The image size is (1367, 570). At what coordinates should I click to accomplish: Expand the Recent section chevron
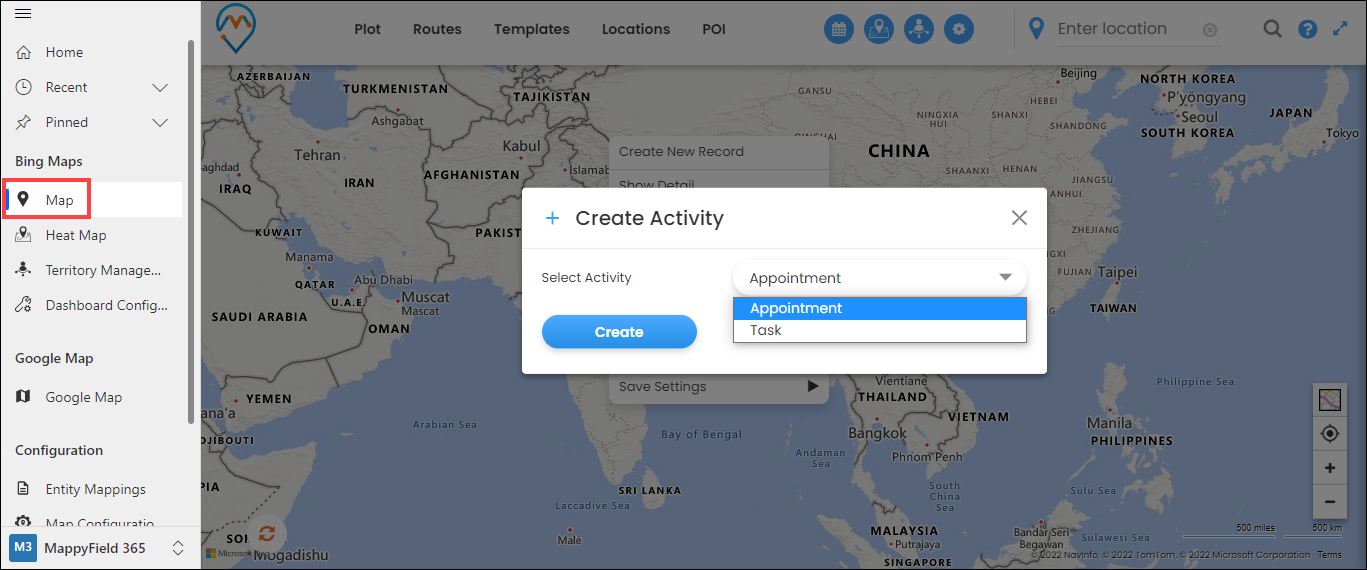(x=160, y=87)
